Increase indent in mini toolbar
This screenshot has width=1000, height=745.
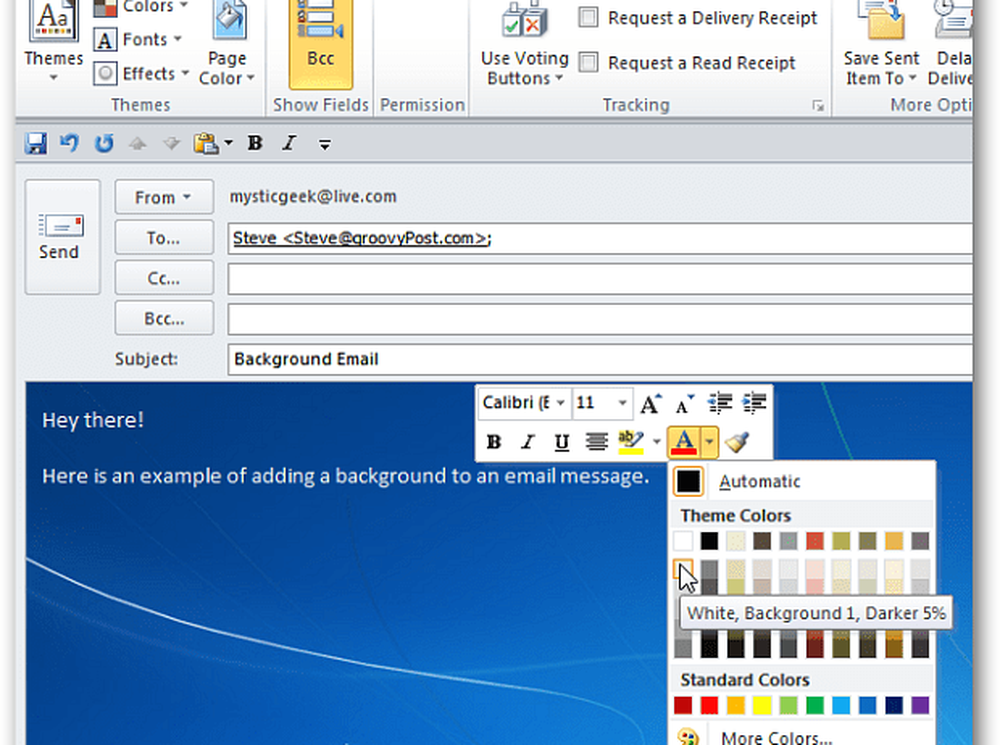(754, 404)
